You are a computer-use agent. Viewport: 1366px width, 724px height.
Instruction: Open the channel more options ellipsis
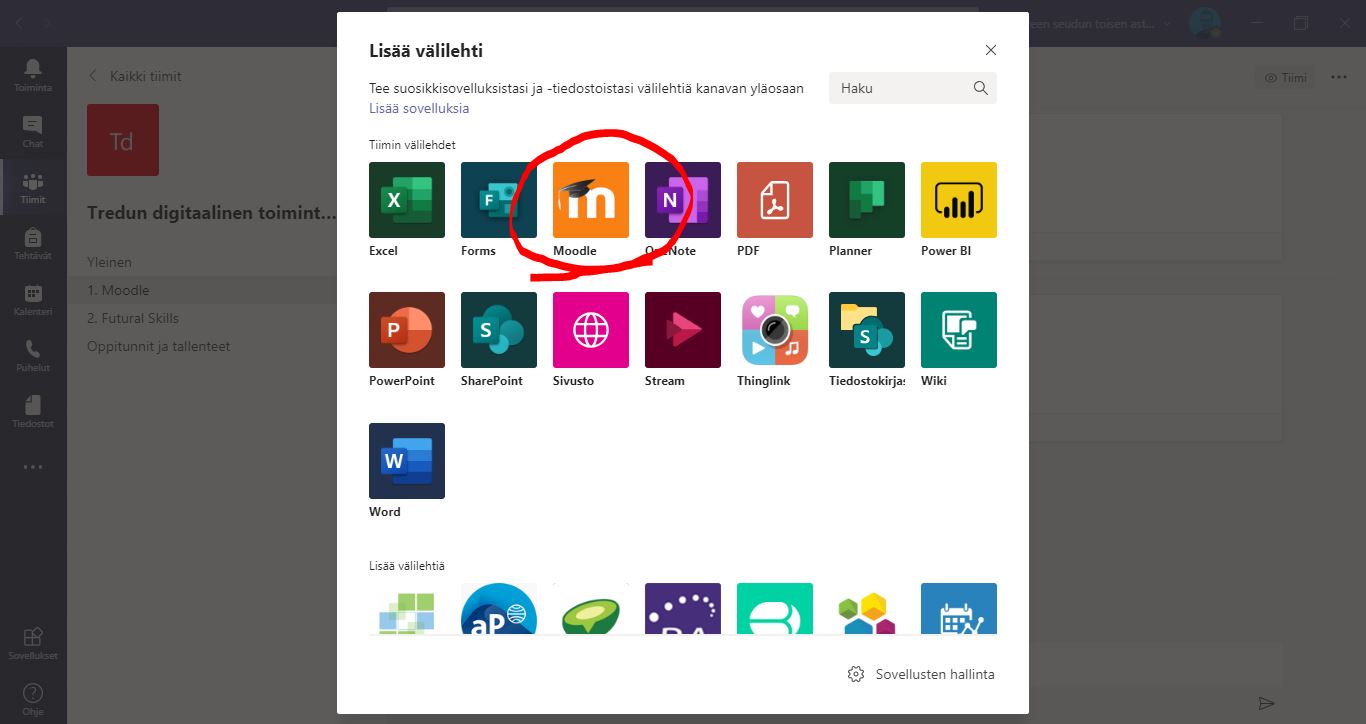coord(1339,77)
